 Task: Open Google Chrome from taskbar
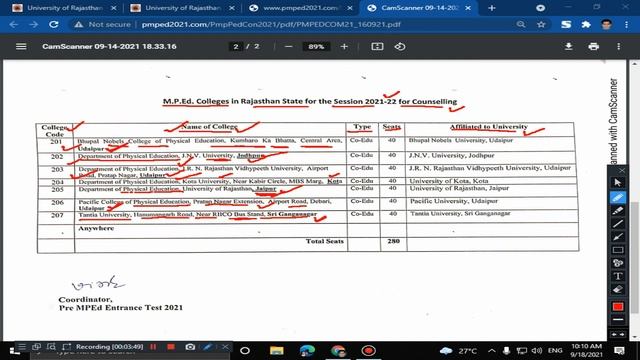coord(338,351)
